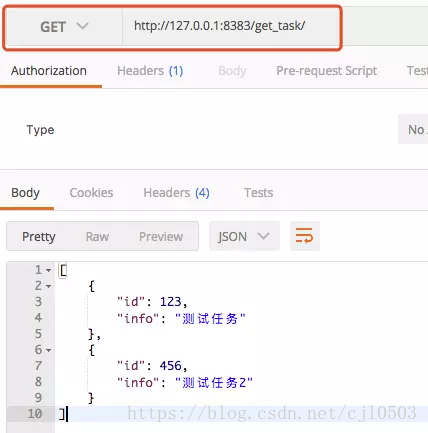
Task: Select the Pretty view mode
Action: tap(39, 237)
